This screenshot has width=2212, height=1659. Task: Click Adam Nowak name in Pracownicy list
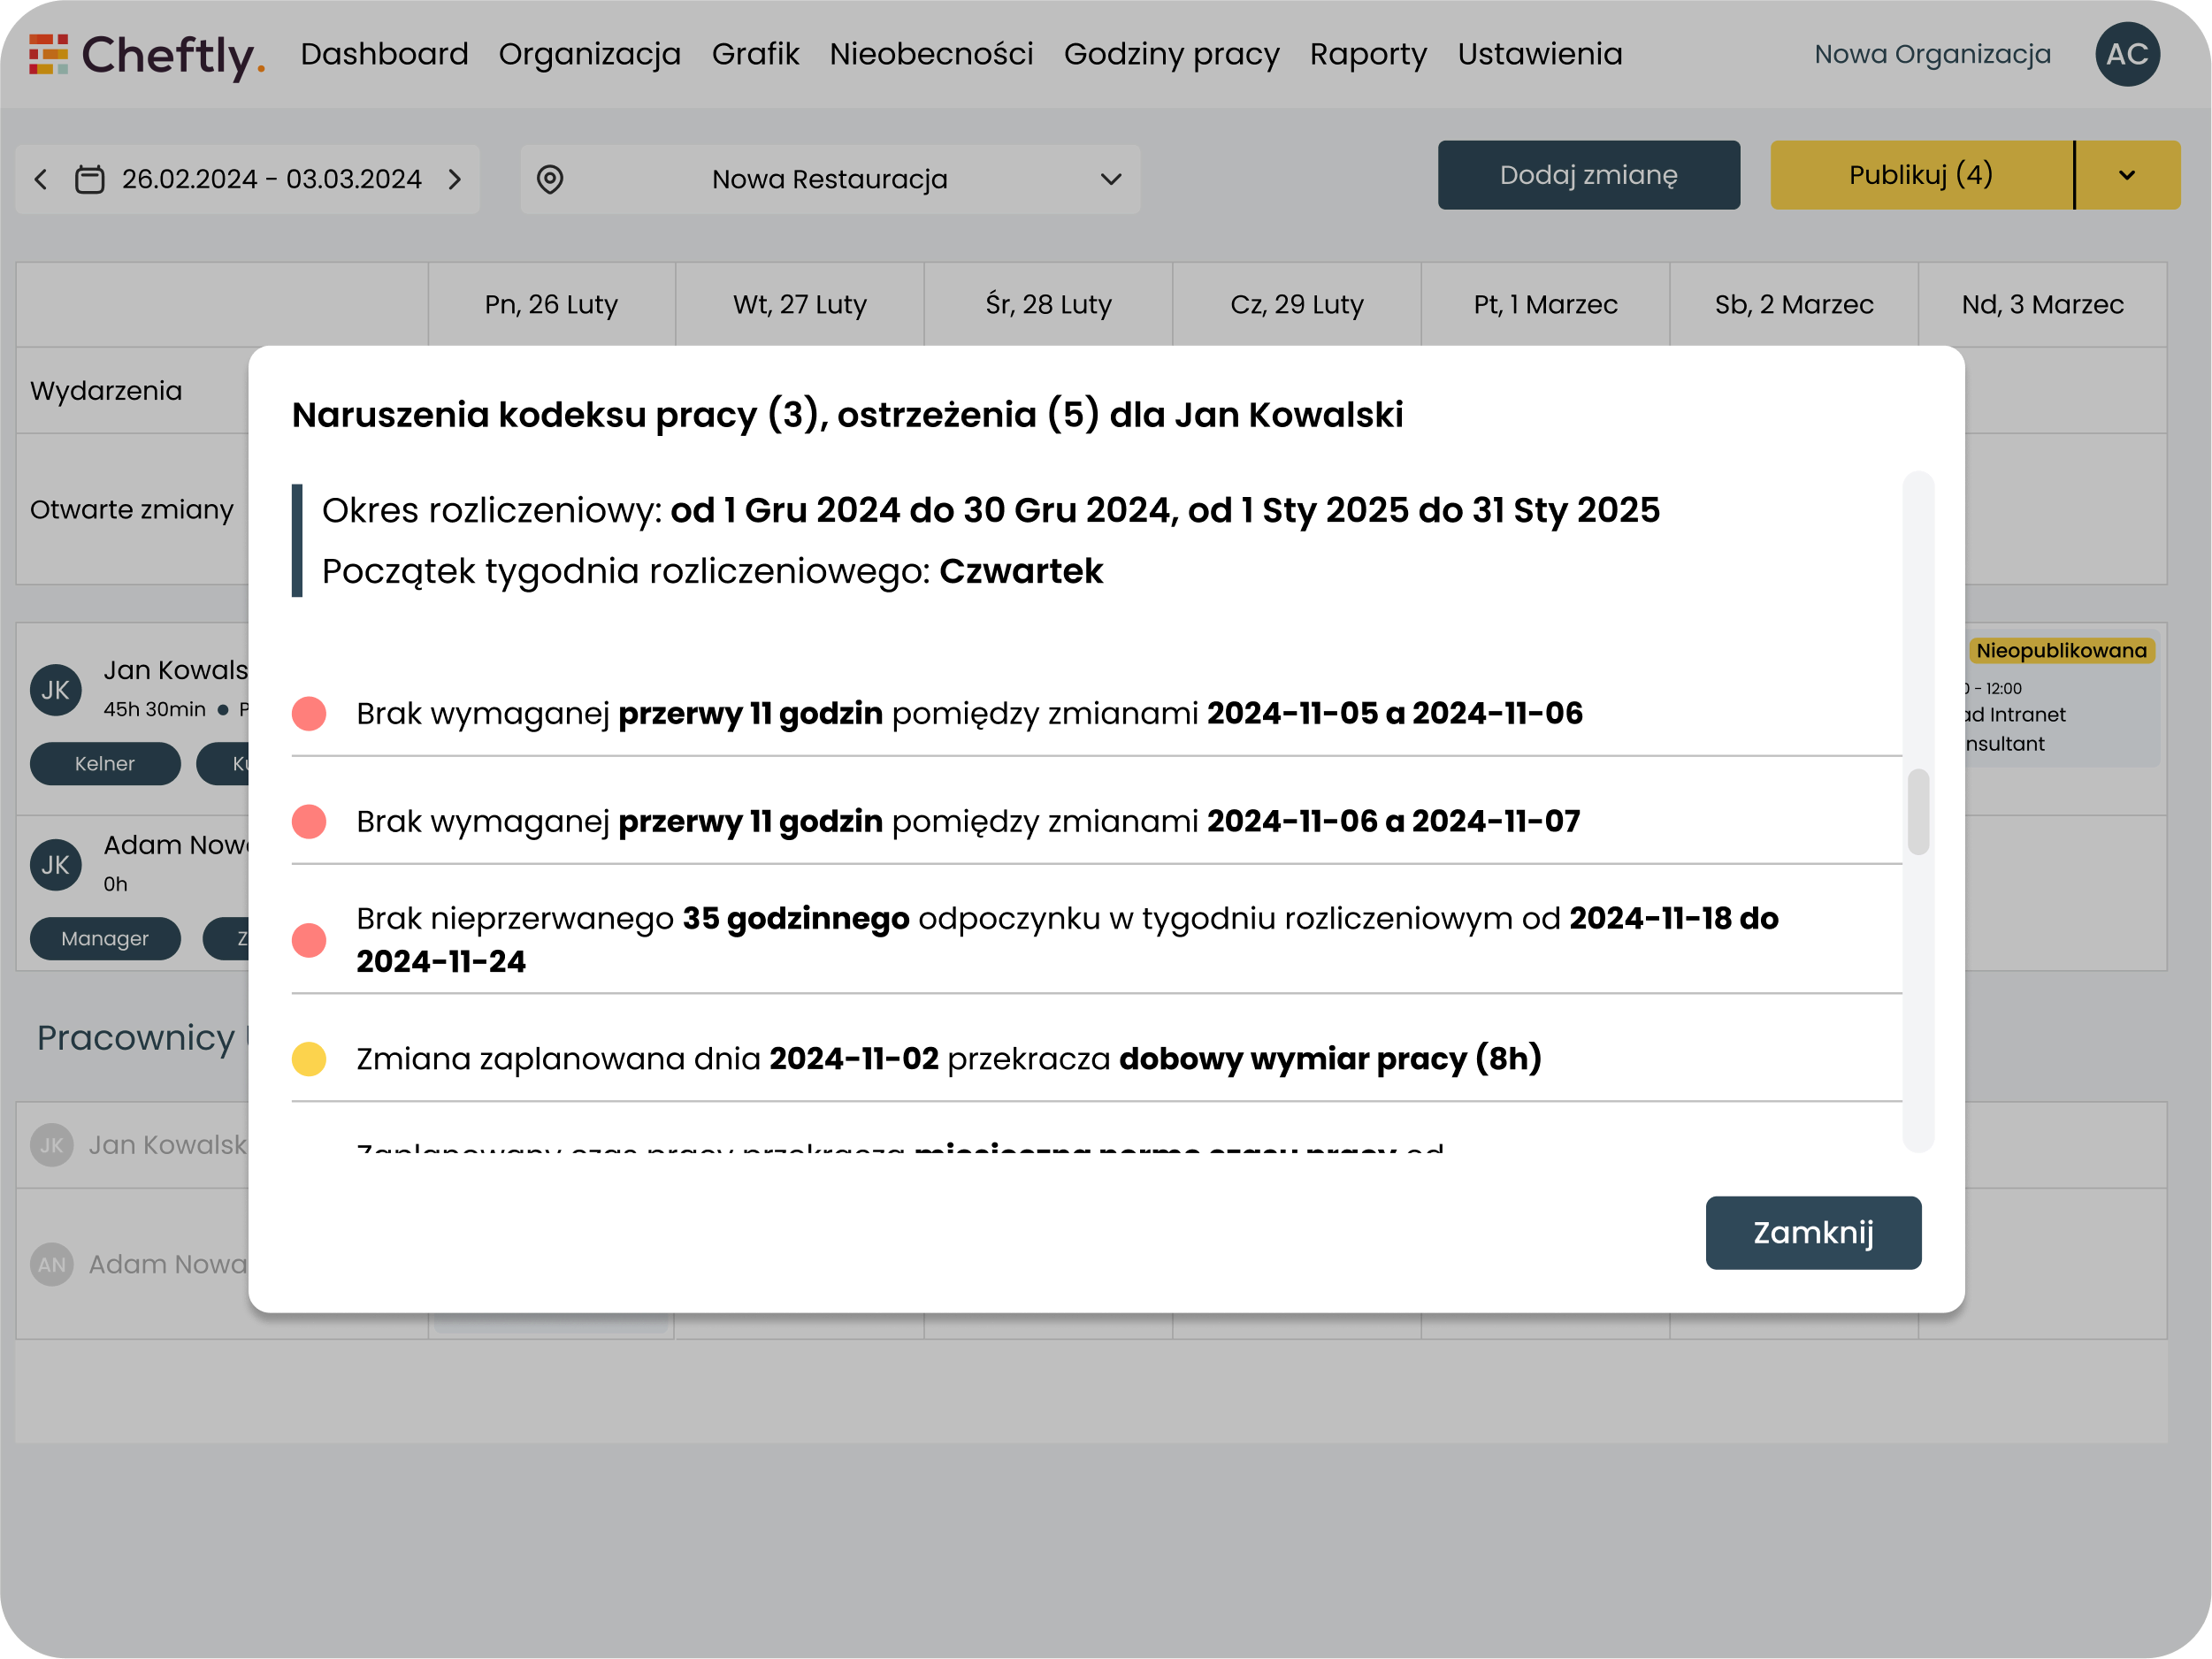168,1265
